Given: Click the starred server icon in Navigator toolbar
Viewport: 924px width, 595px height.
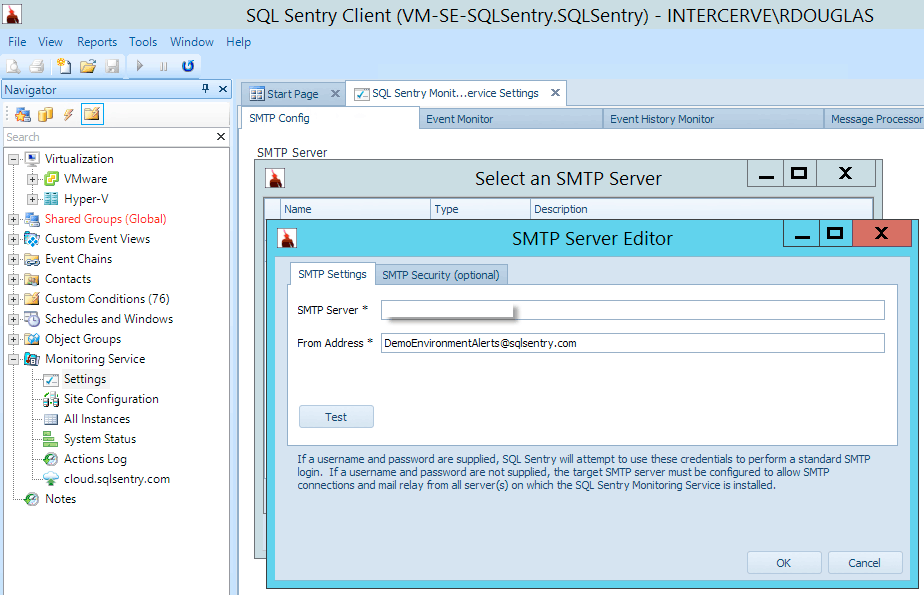Looking at the screenshot, I should coord(22,114).
